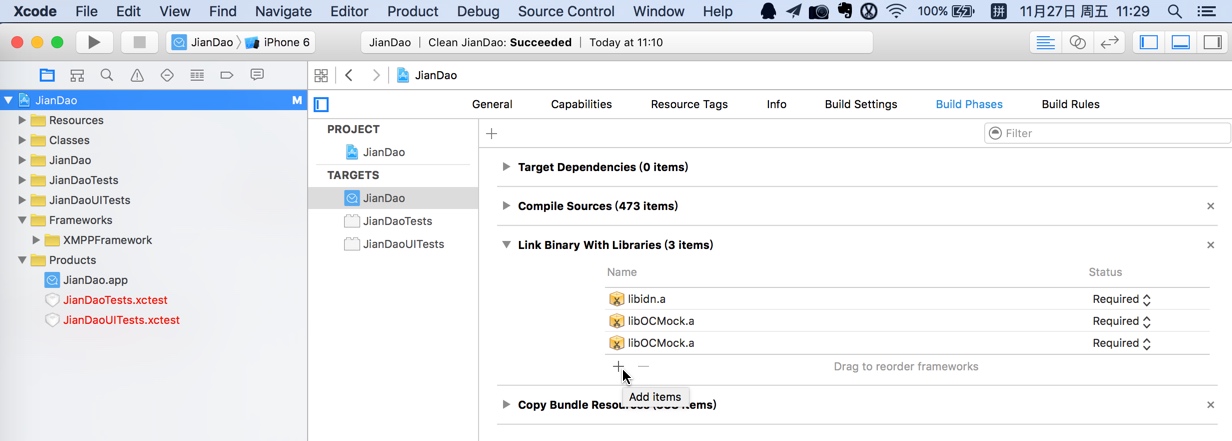Open the Resource Tags tab
This screenshot has width=1232, height=441.
689,104
